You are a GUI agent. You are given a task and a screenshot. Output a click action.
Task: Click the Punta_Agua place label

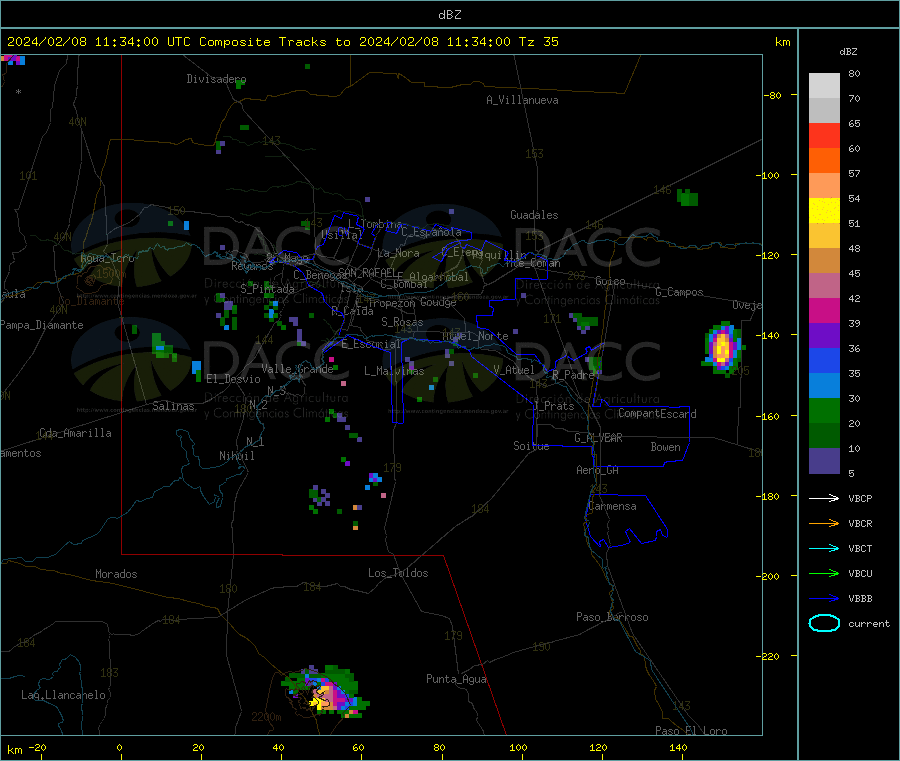(456, 679)
